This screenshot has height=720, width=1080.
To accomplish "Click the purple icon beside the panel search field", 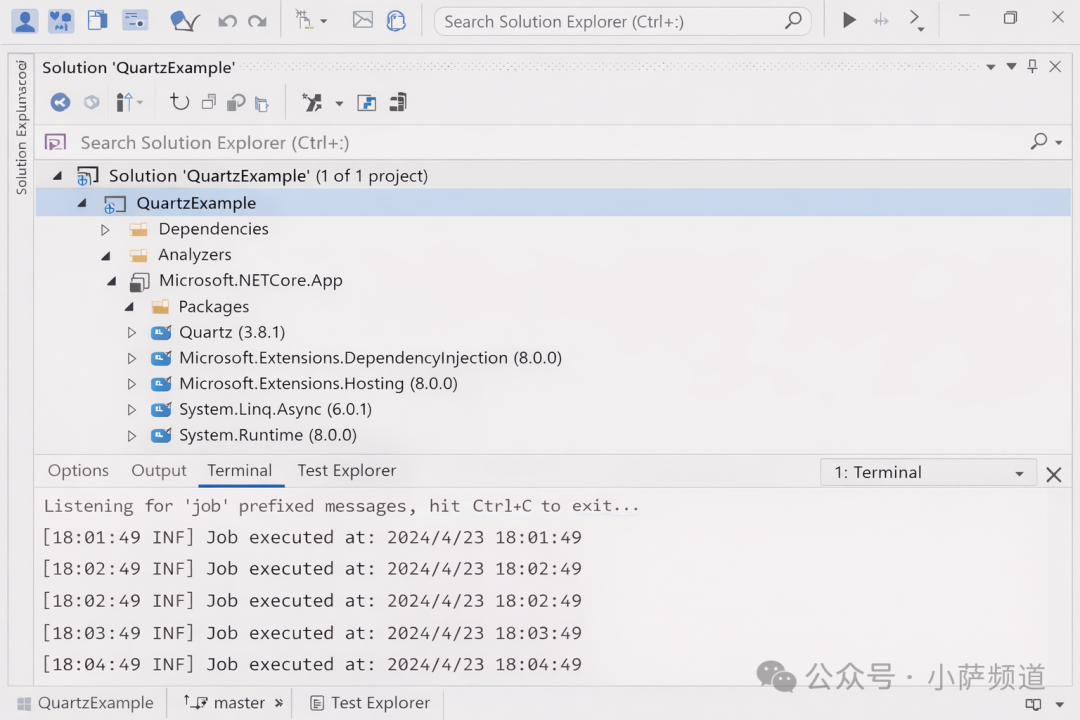I will point(55,143).
